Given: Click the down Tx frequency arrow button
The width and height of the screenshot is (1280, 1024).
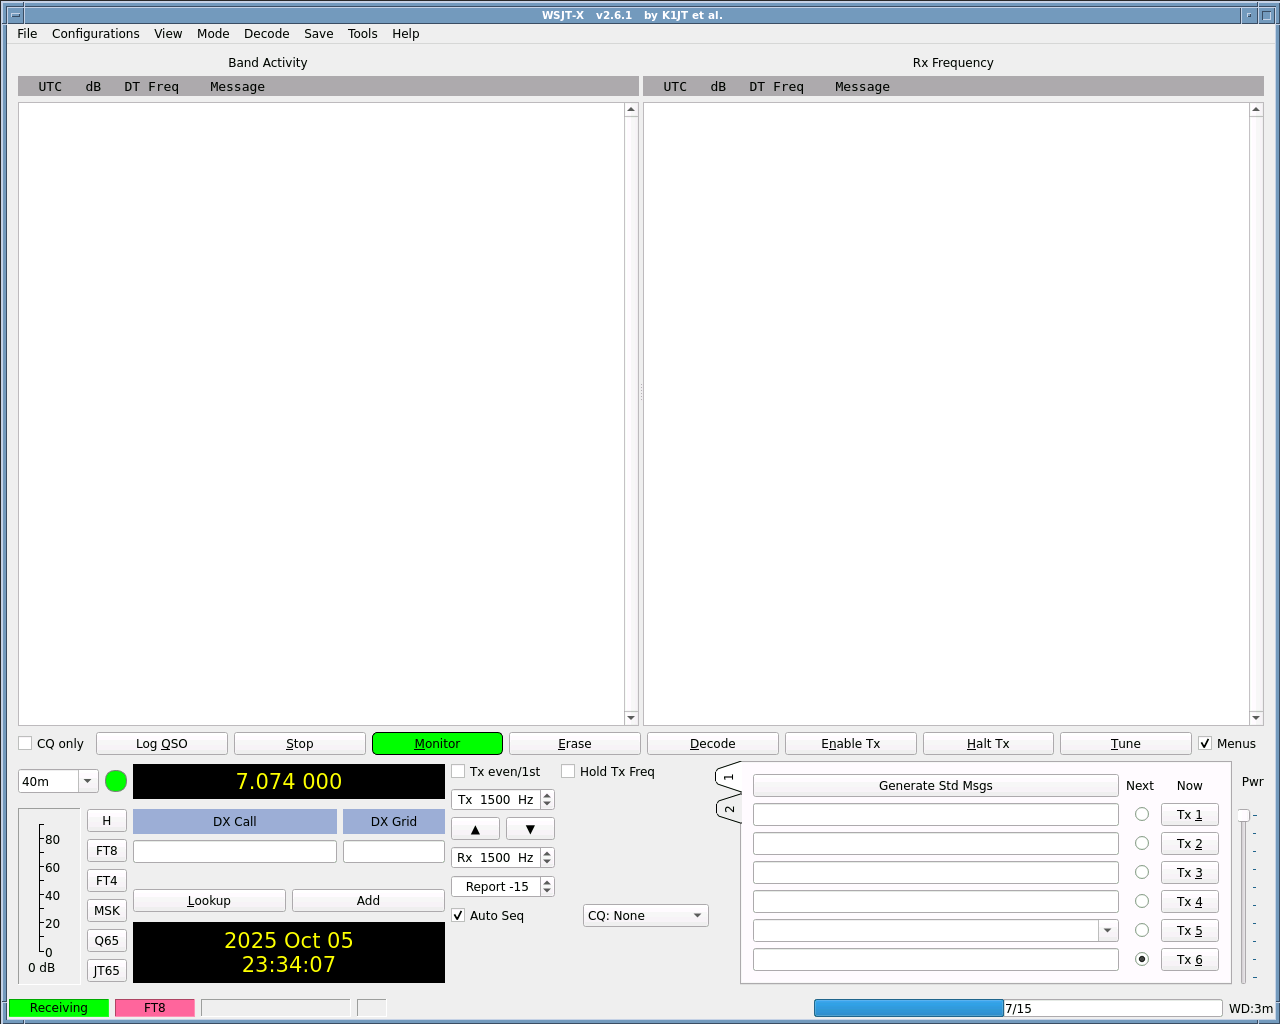Looking at the screenshot, I should pyautogui.click(x=529, y=828).
